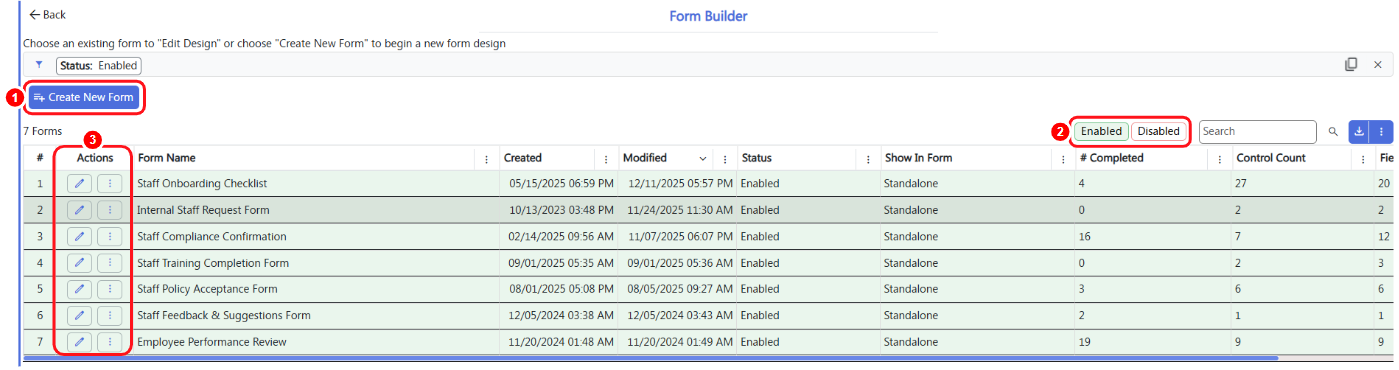Edit the Employee Performance Review form
This screenshot has width=1399, height=370.
tap(80, 342)
